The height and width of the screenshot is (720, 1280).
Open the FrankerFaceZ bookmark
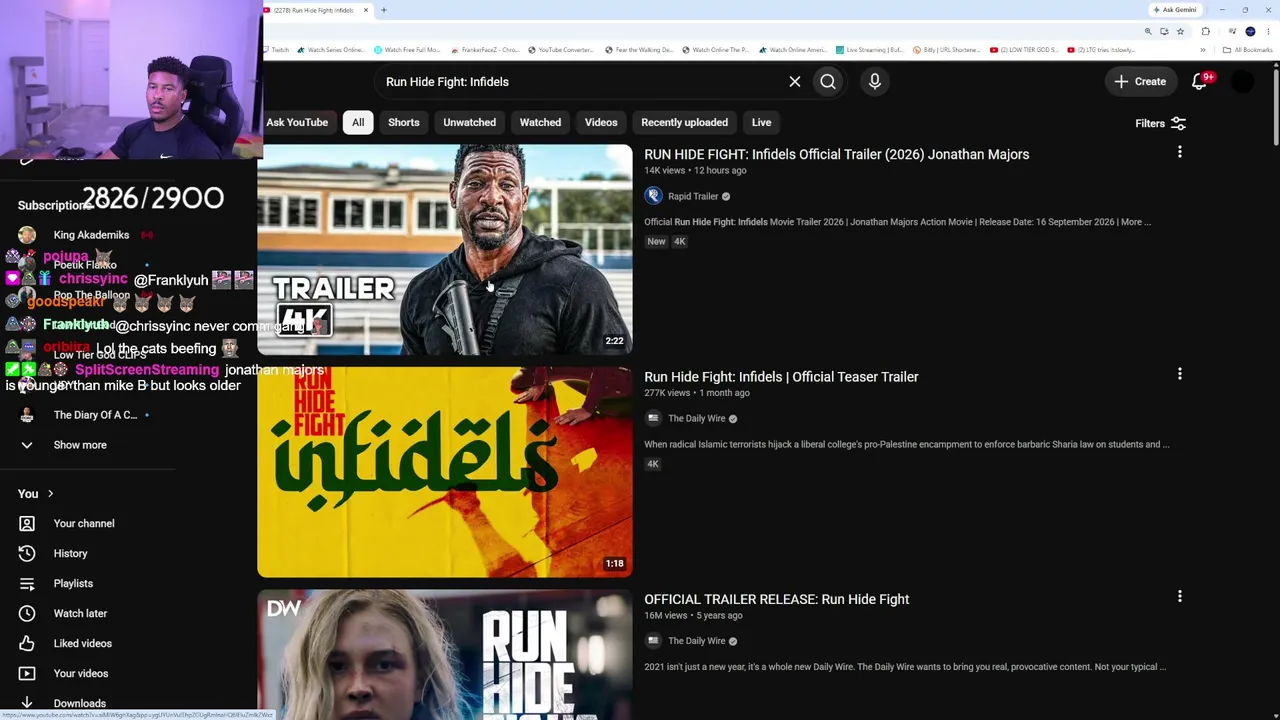(484, 50)
